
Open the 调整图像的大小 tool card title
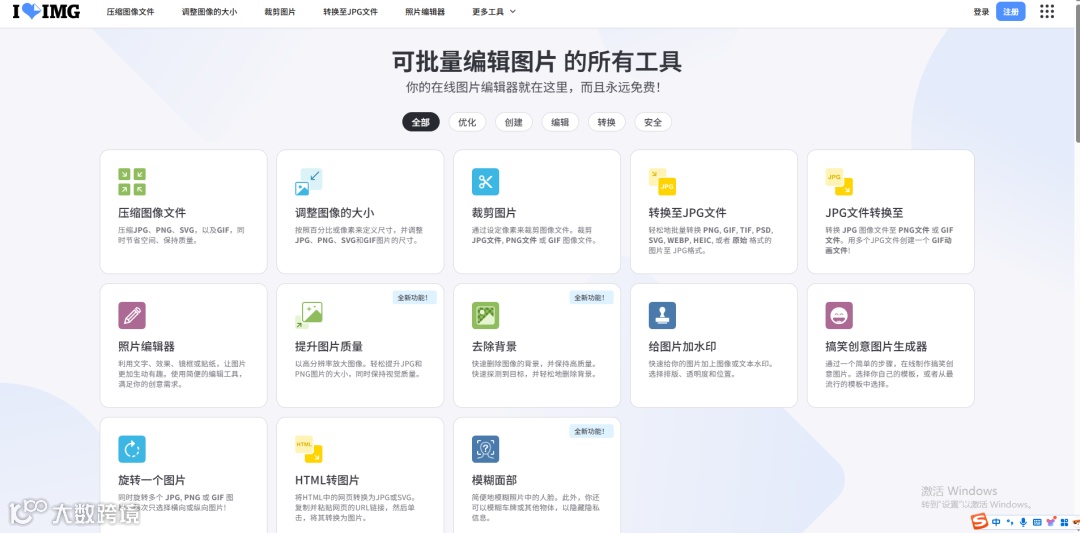(335, 213)
